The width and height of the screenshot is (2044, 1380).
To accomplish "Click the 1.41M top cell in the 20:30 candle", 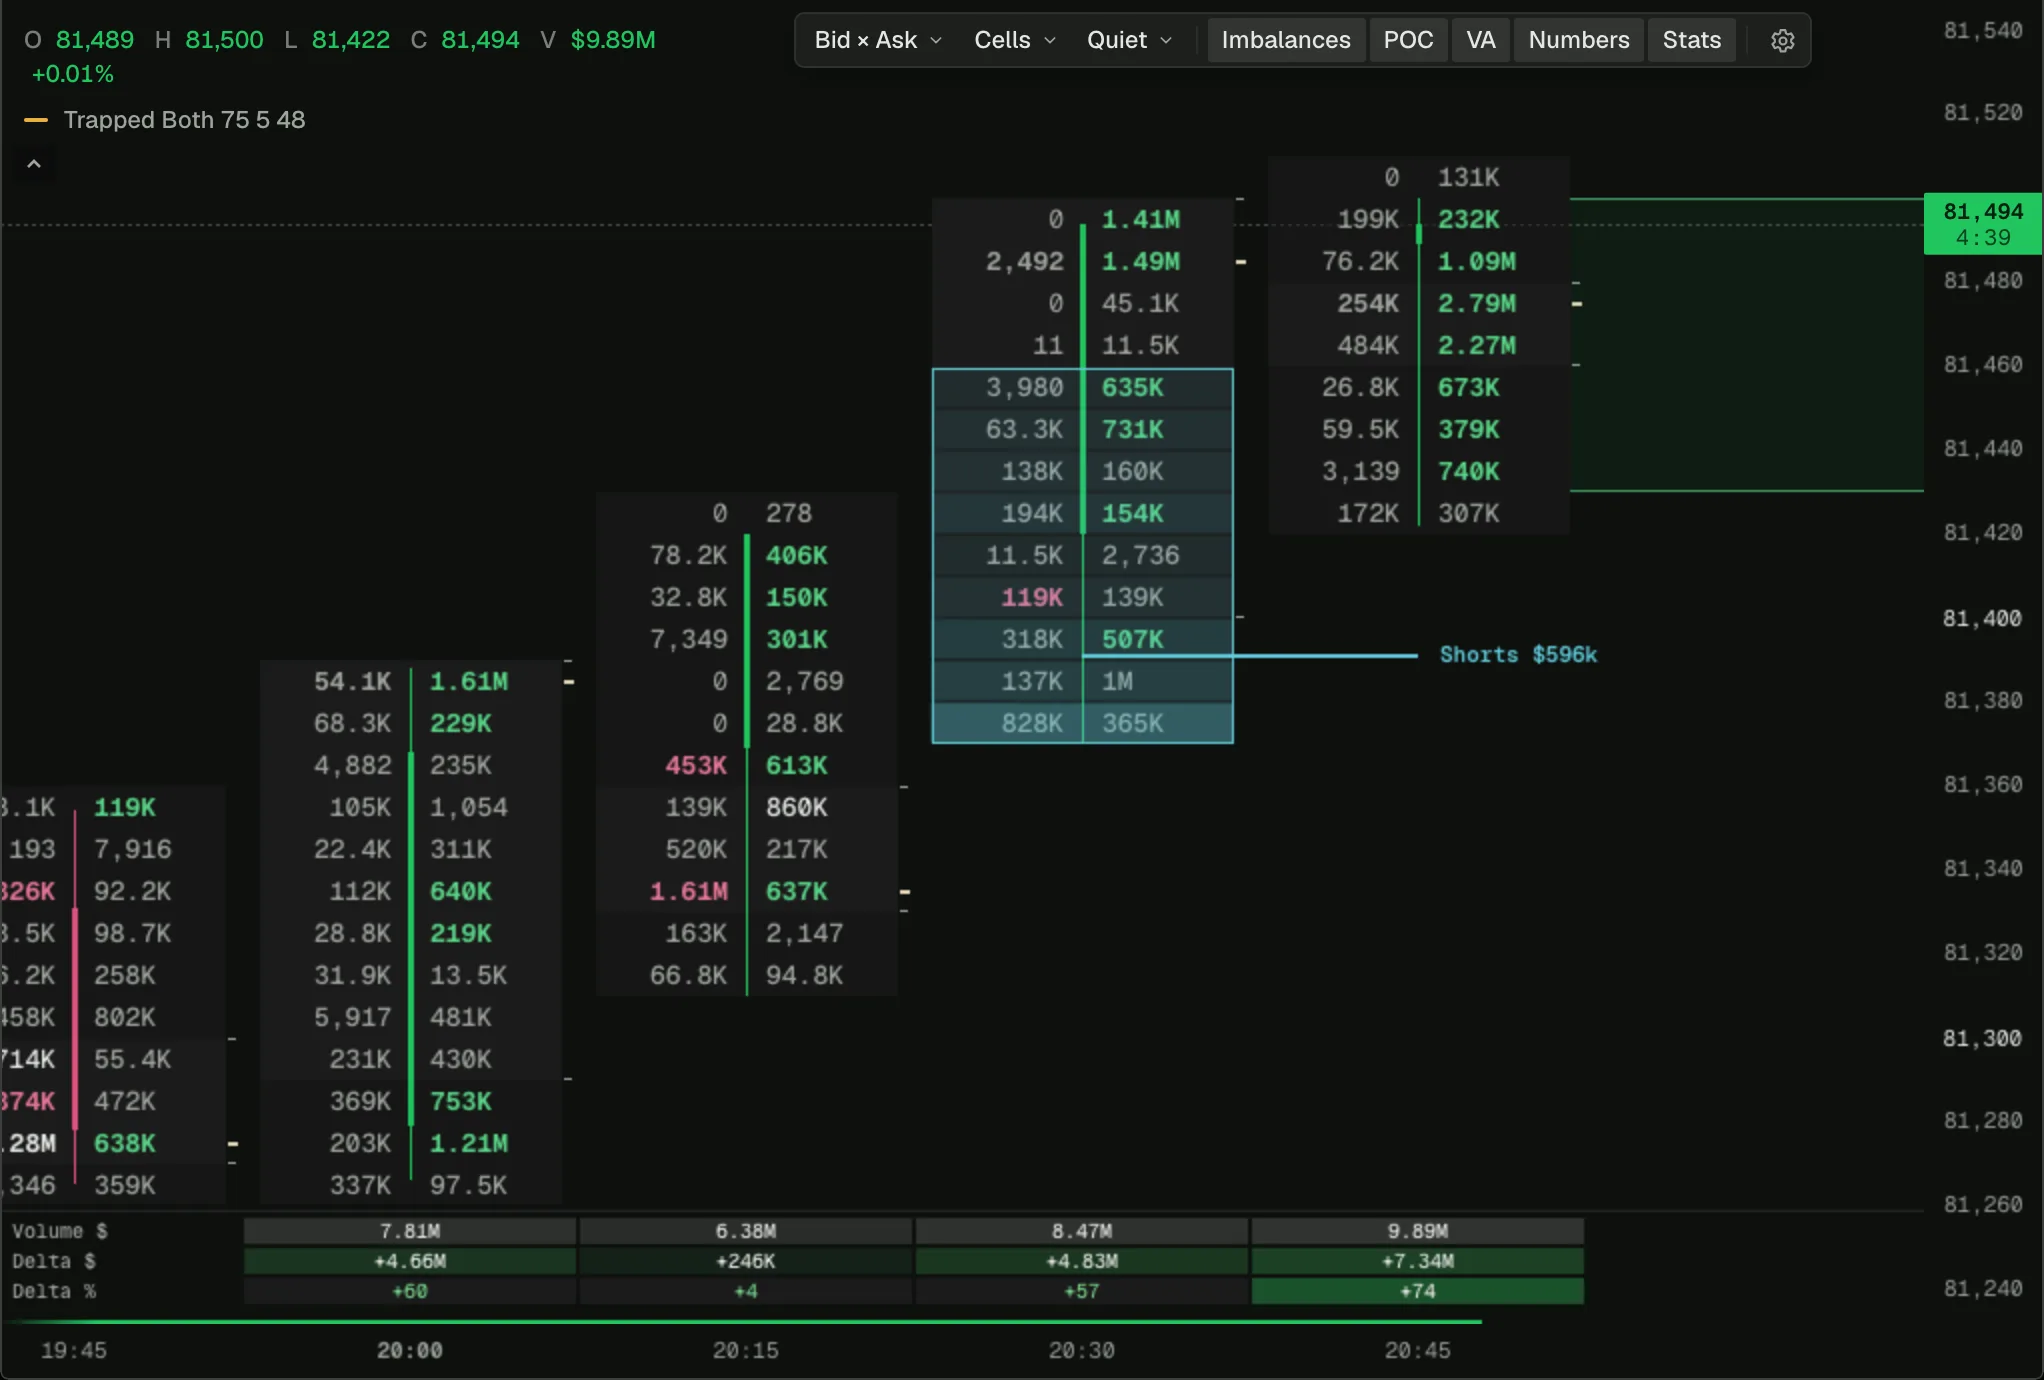I will tap(1140, 219).
